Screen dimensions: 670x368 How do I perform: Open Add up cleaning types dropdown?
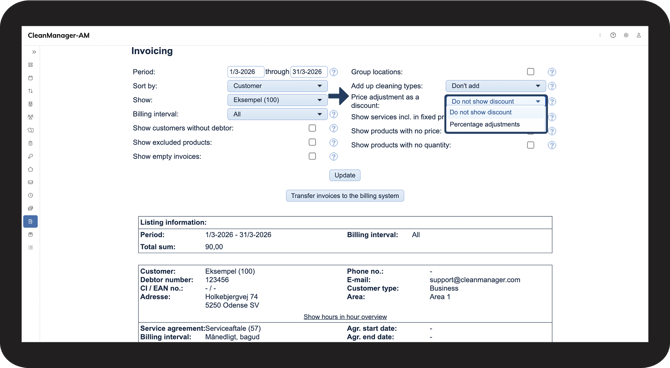[x=496, y=86]
